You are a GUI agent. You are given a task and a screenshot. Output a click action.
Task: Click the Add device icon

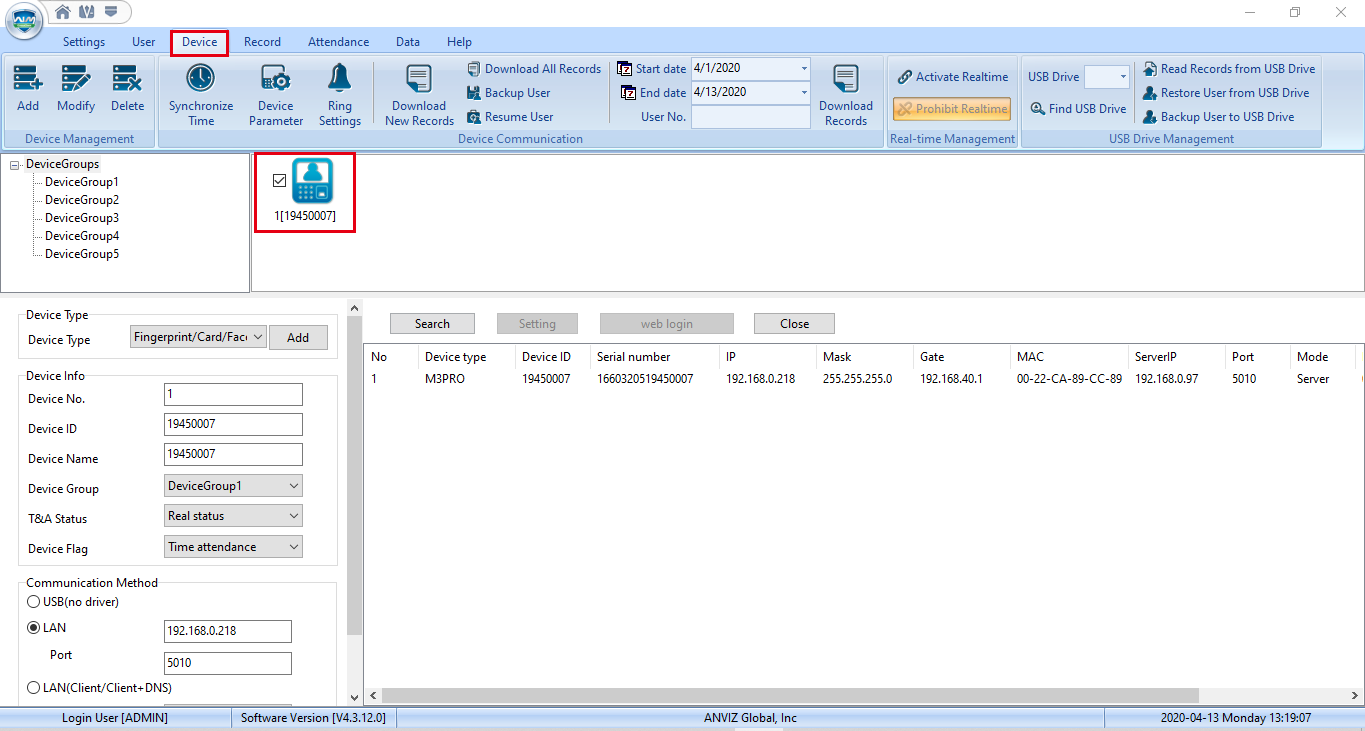28,79
